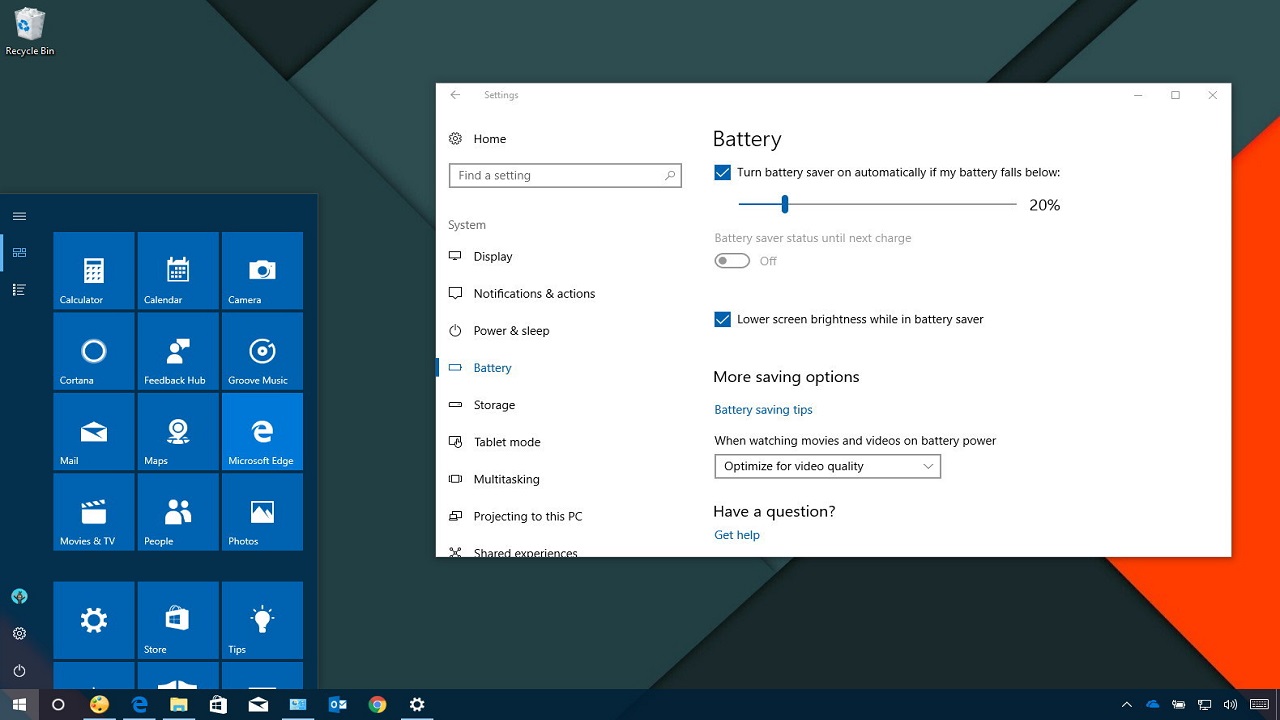Launch the Microsoft Edge tile

[262, 432]
